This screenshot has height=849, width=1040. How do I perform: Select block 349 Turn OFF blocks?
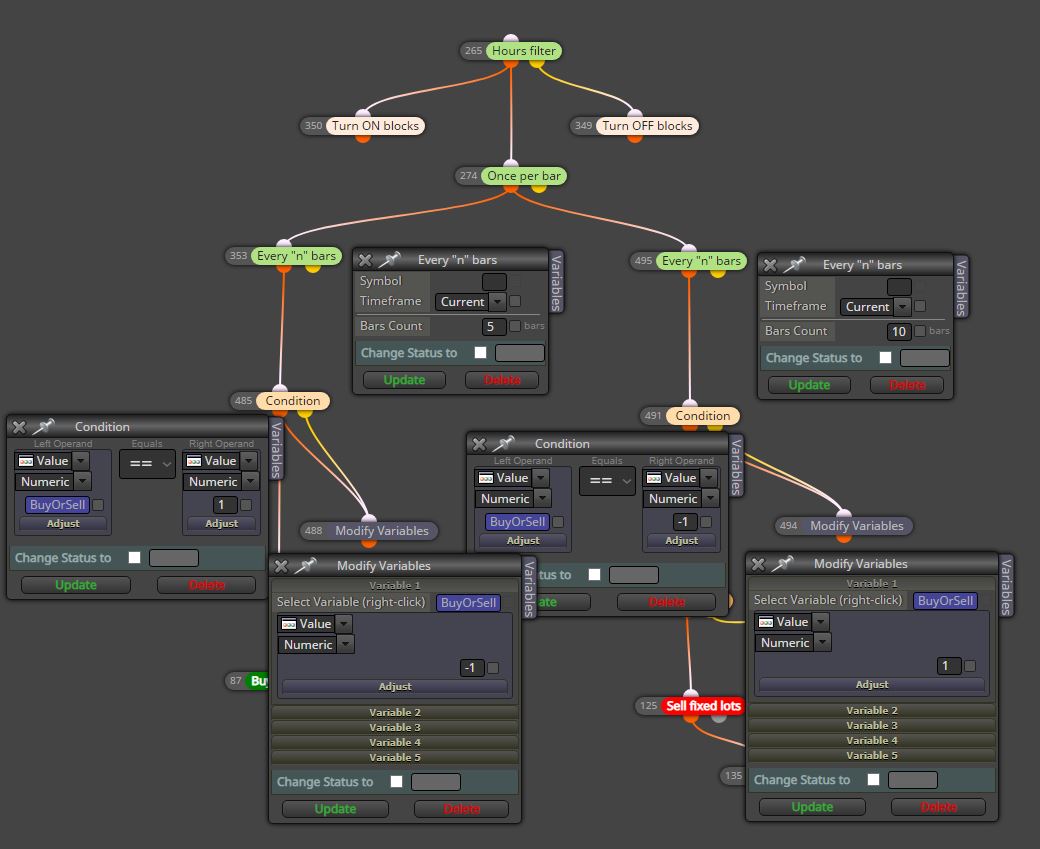click(x=647, y=125)
